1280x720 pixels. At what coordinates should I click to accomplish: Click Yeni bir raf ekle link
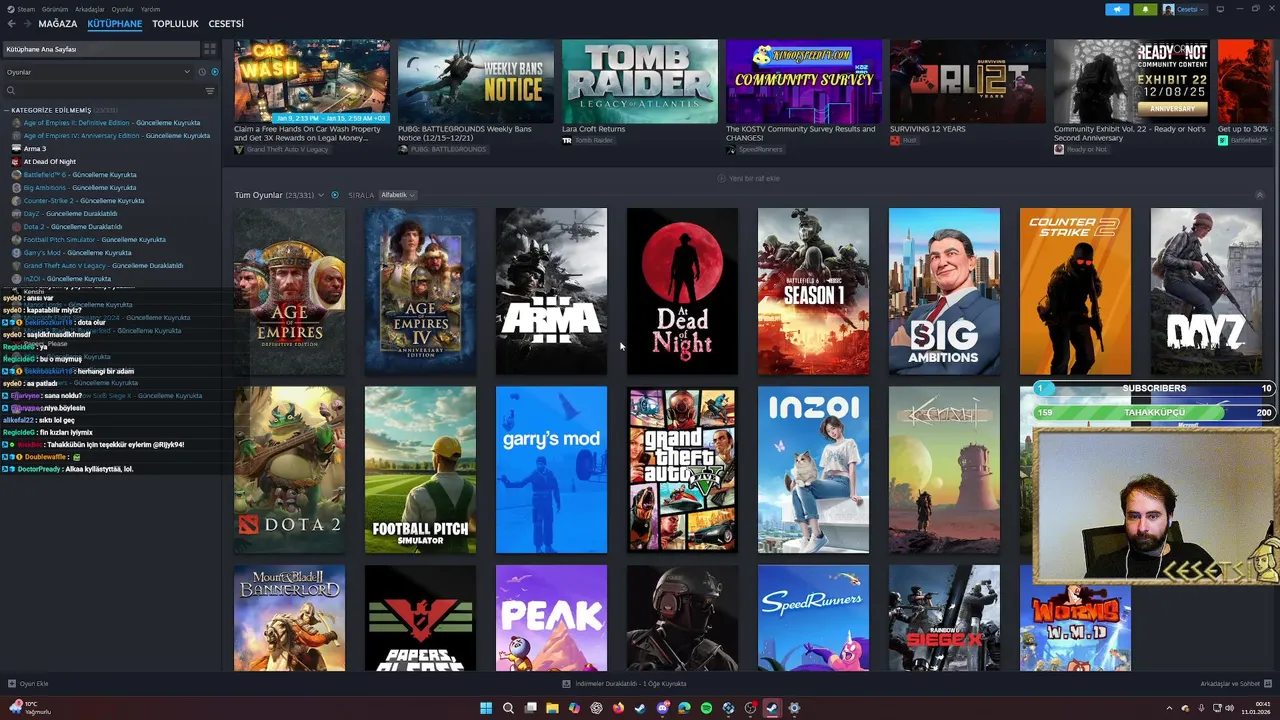(748, 178)
